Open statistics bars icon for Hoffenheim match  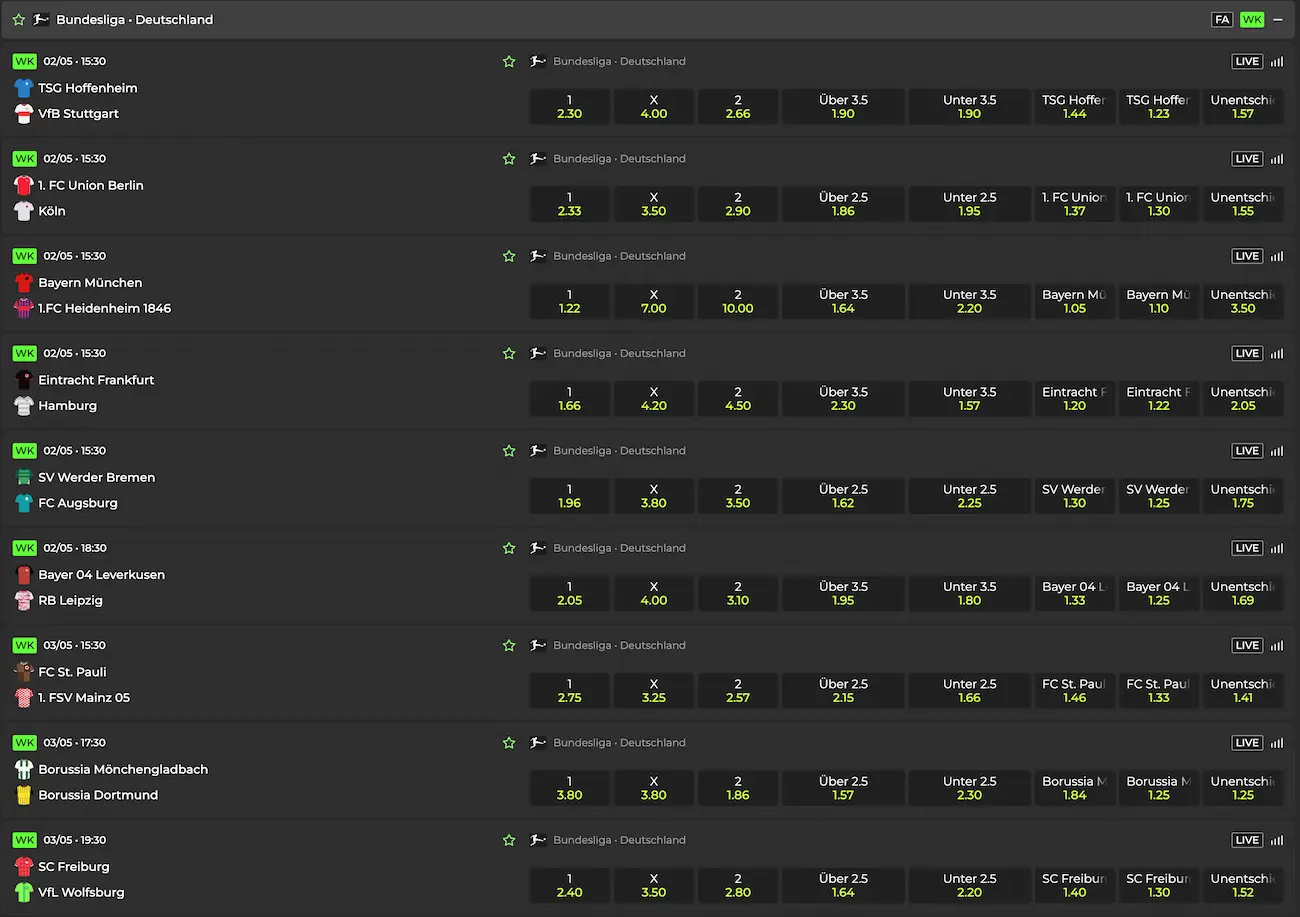pyautogui.click(x=1277, y=62)
